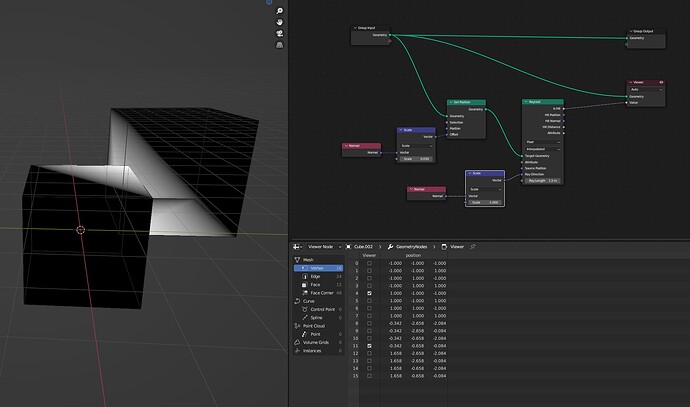Select the Face Corner domain row

pyautogui.click(x=319, y=293)
